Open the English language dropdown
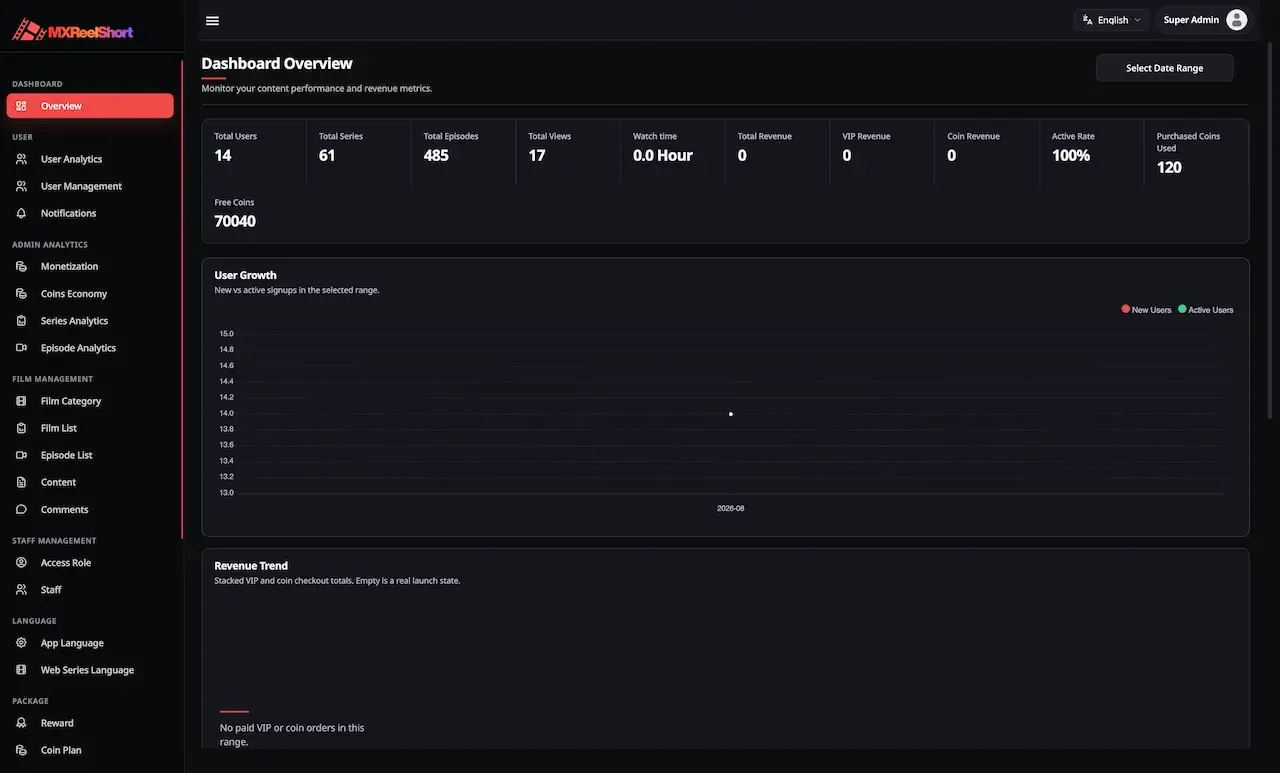The height and width of the screenshot is (773, 1280). [x=1111, y=20]
